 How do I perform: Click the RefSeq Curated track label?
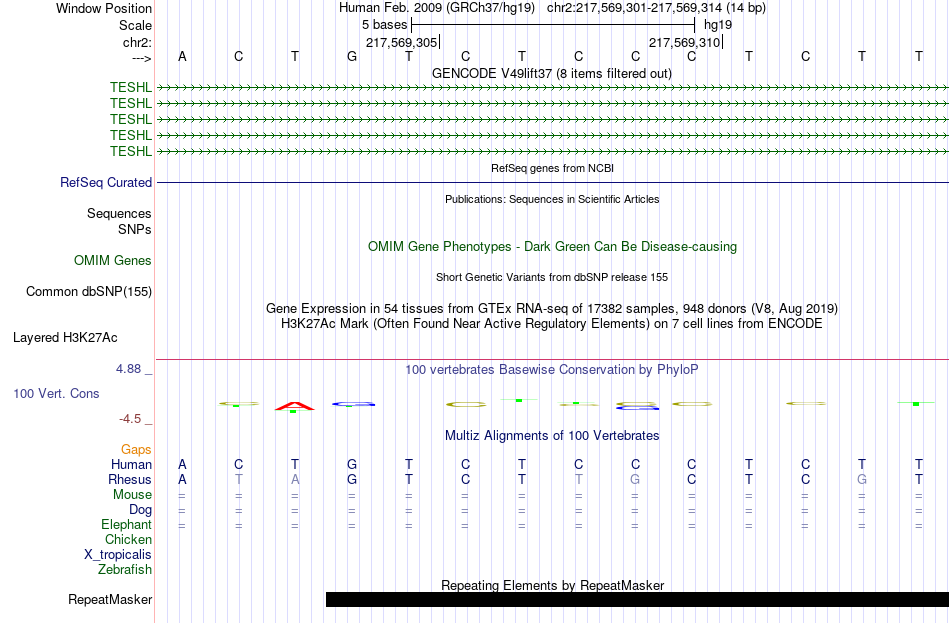click(x=106, y=182)
